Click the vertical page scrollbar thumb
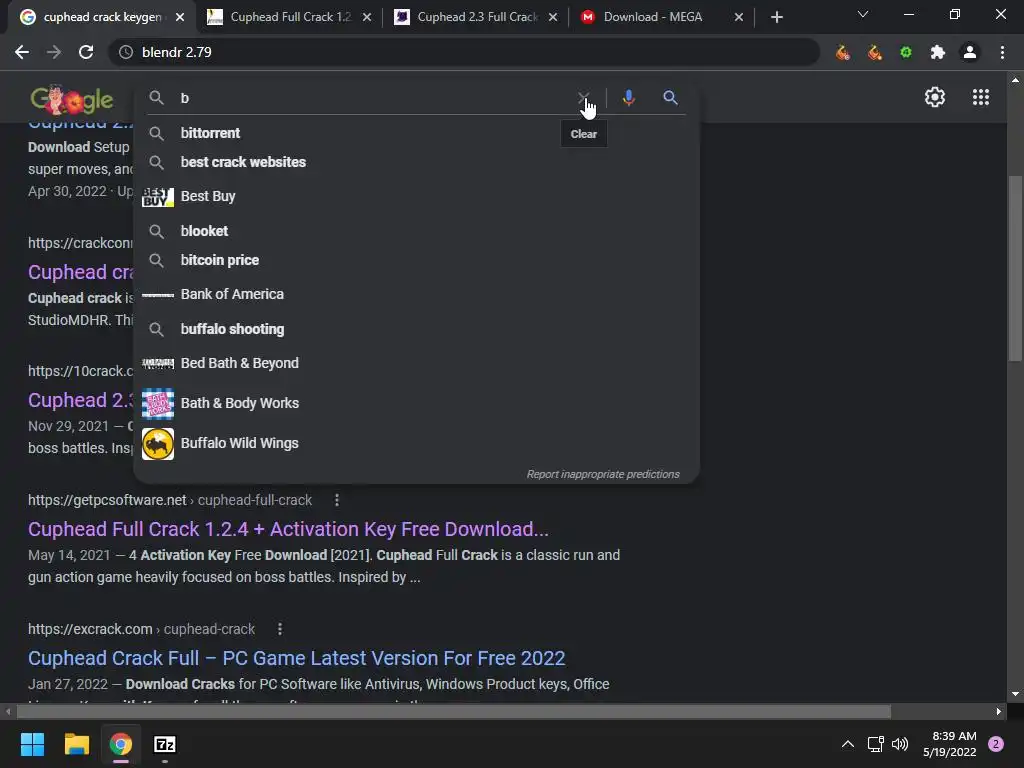 (1015, 268)
